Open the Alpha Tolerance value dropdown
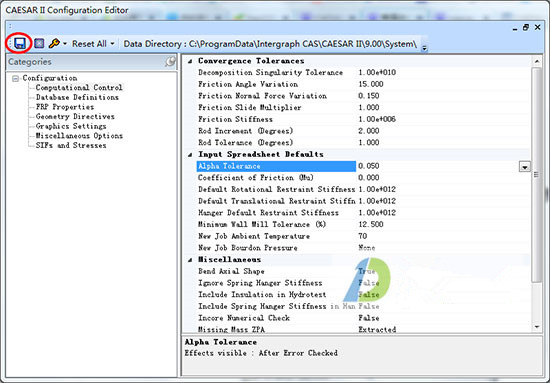Viewport: 550px width, 383px height. click(525, 167)
